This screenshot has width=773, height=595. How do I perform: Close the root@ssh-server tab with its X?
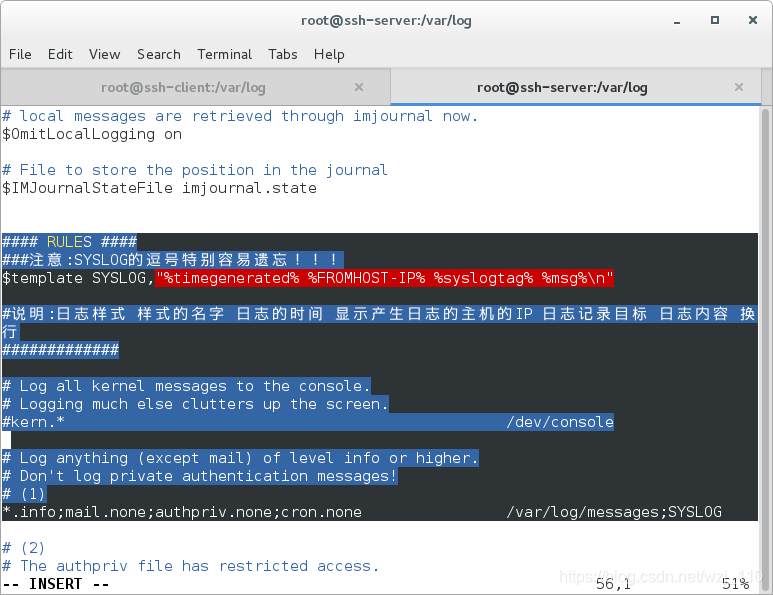(x=738, y=87)
